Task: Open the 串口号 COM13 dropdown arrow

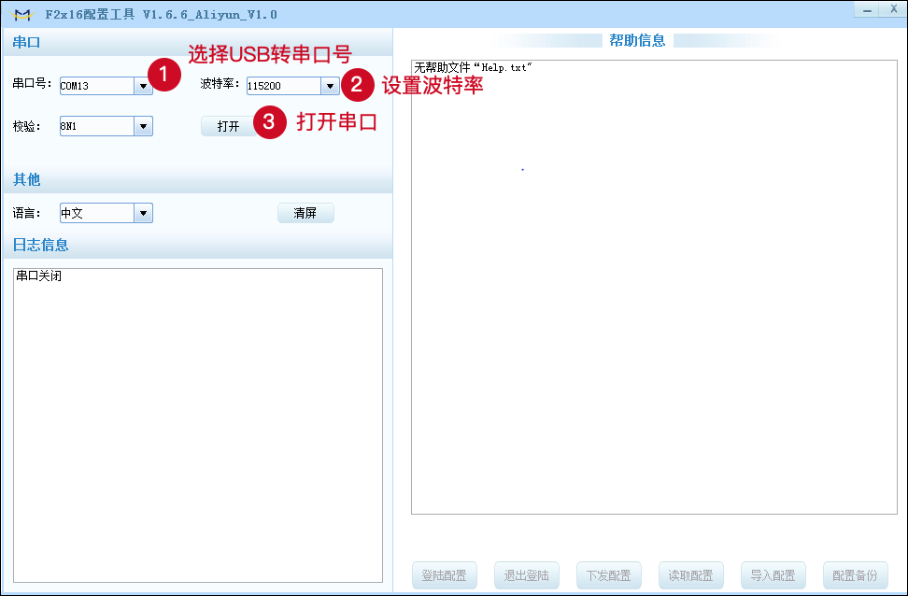Action: pos(143,86)
